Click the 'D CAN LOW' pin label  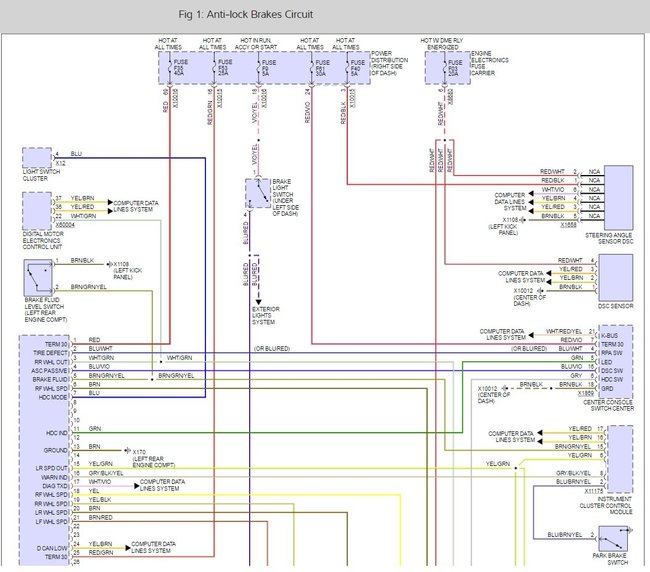[x=52, y=548]
